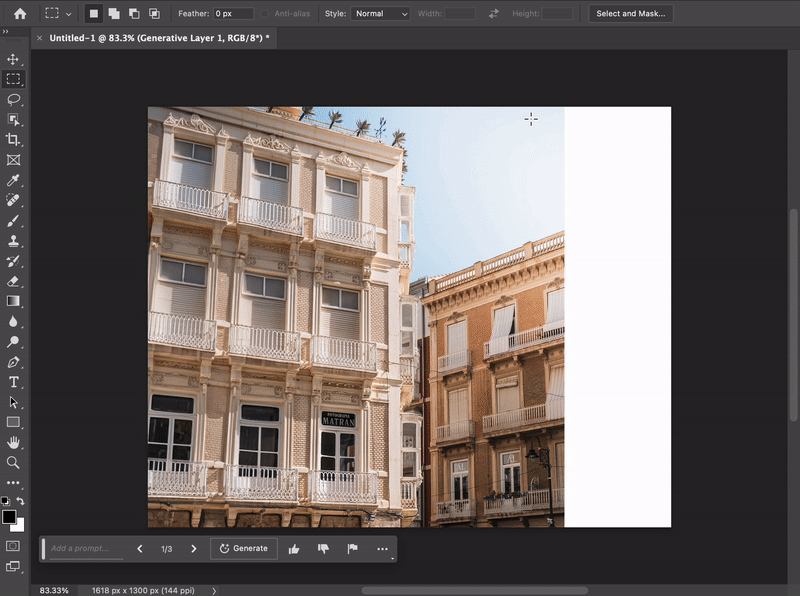Toggle Quick Mask mode
The image size is (800, 596).
coord(13,546)
